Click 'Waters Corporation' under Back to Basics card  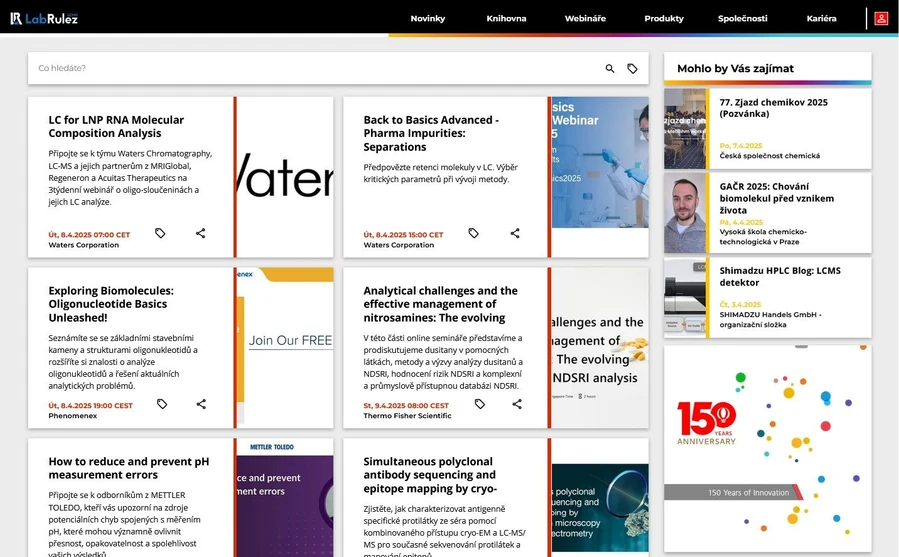[398, 245]
